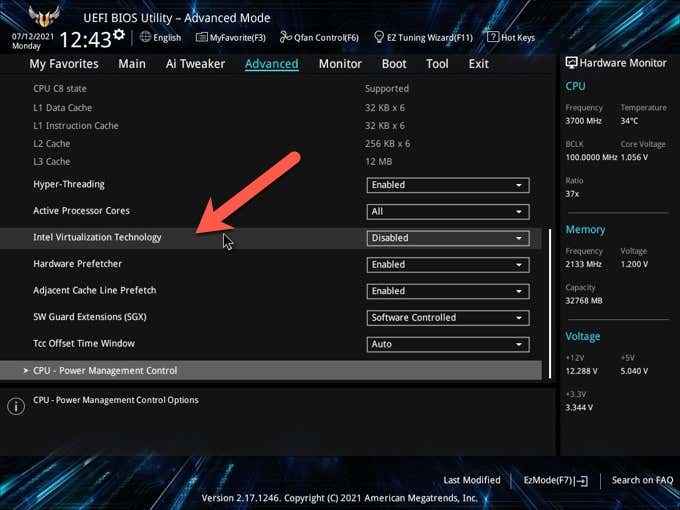Select the Hyper-Threading label
The image size is (680, 510).
69,184
